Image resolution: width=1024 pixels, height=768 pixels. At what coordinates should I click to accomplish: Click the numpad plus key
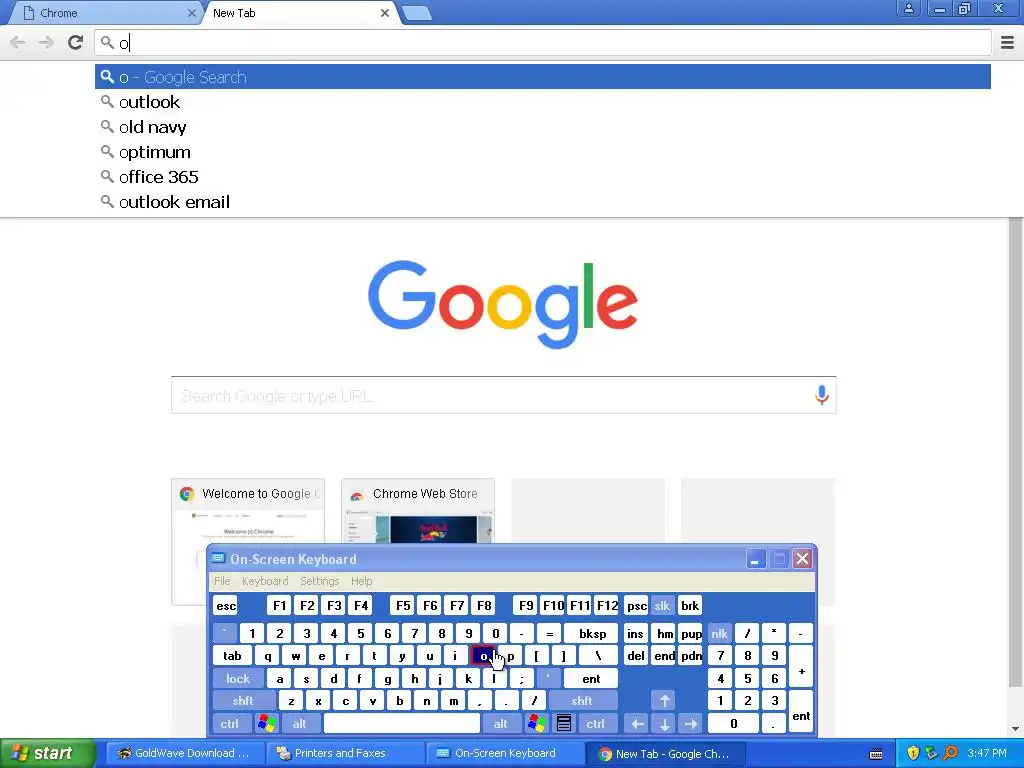[x=801, y=667]
